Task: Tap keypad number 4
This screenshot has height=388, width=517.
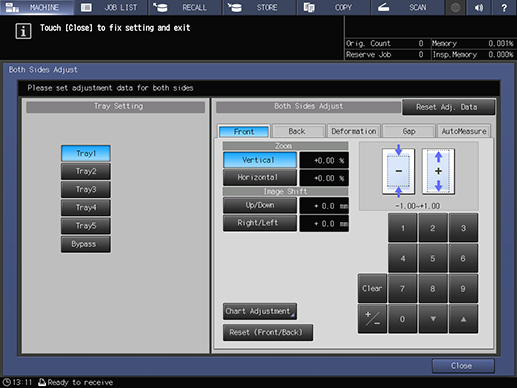Action: pyautogui.click(x=402, y=258)
